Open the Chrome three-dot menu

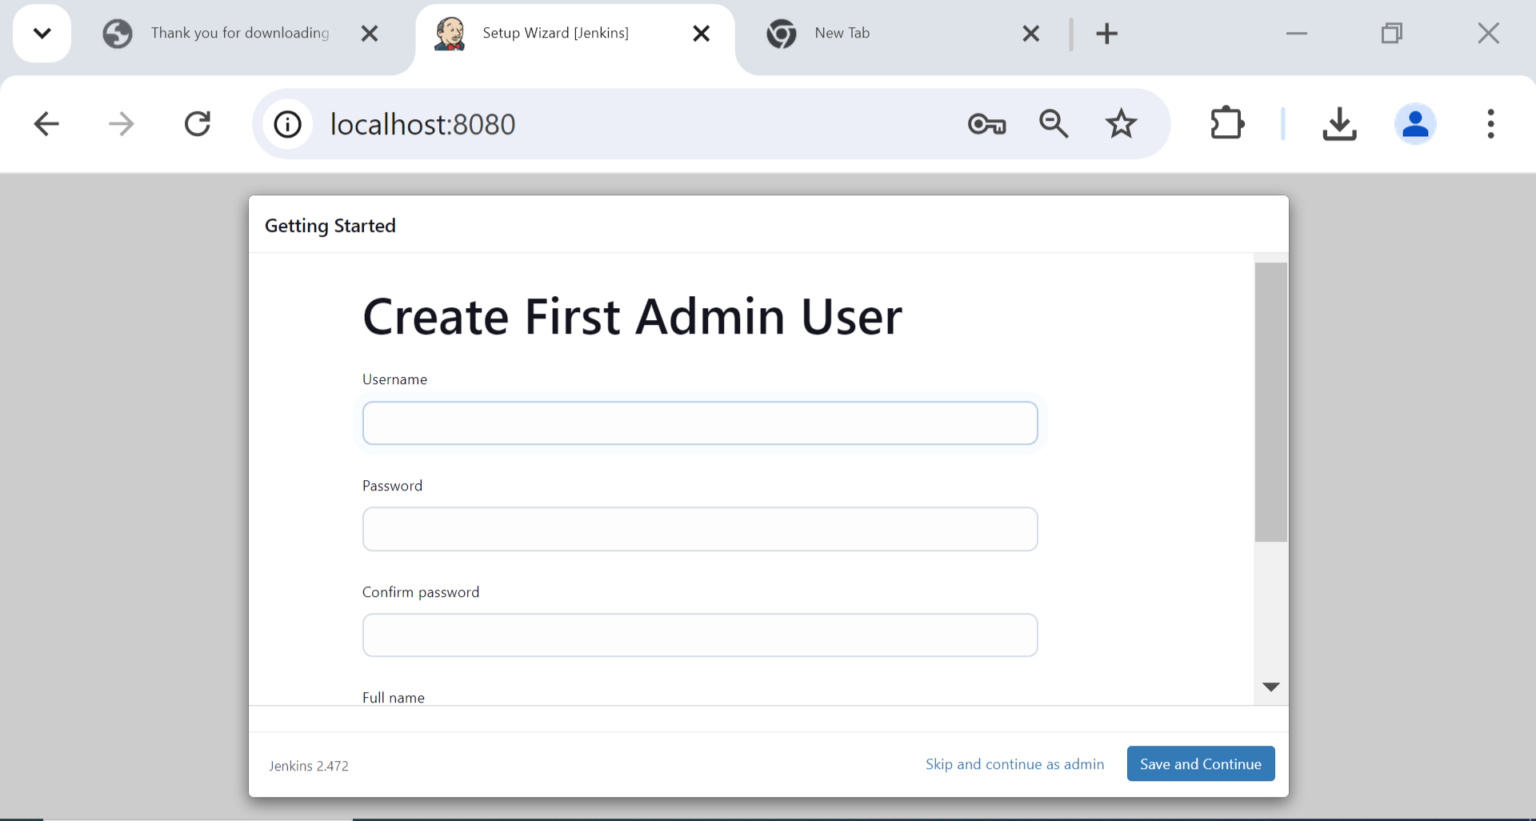point(1490,124)
